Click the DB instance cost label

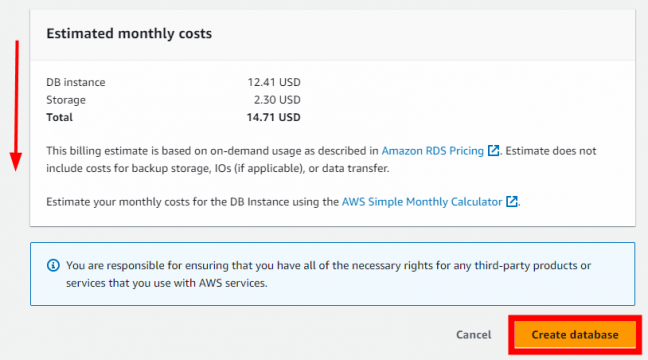[76, 82]
